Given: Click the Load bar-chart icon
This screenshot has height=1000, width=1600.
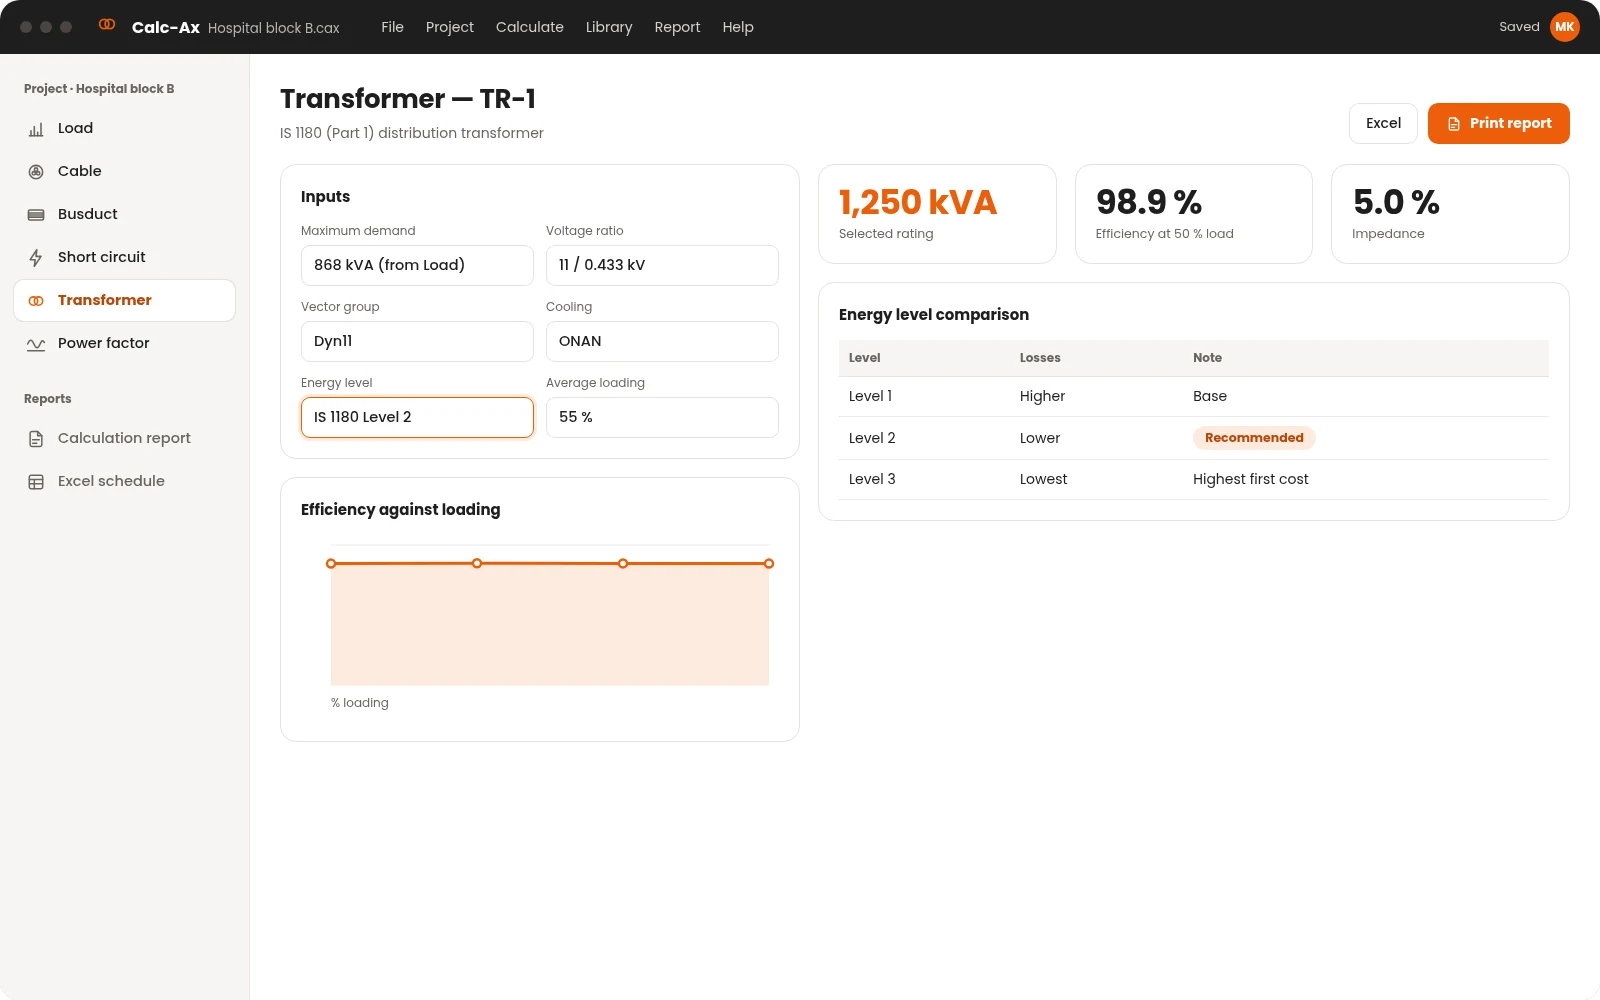Looking at the screenshot, I should [36, 129].
